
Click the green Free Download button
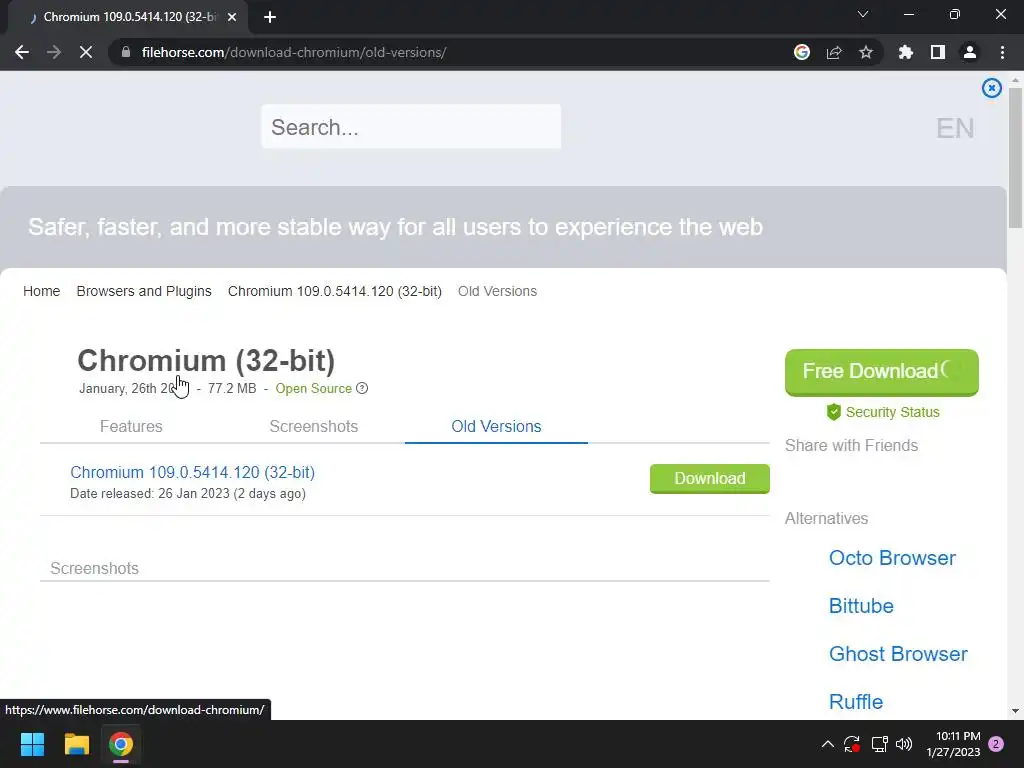point(882,372)
